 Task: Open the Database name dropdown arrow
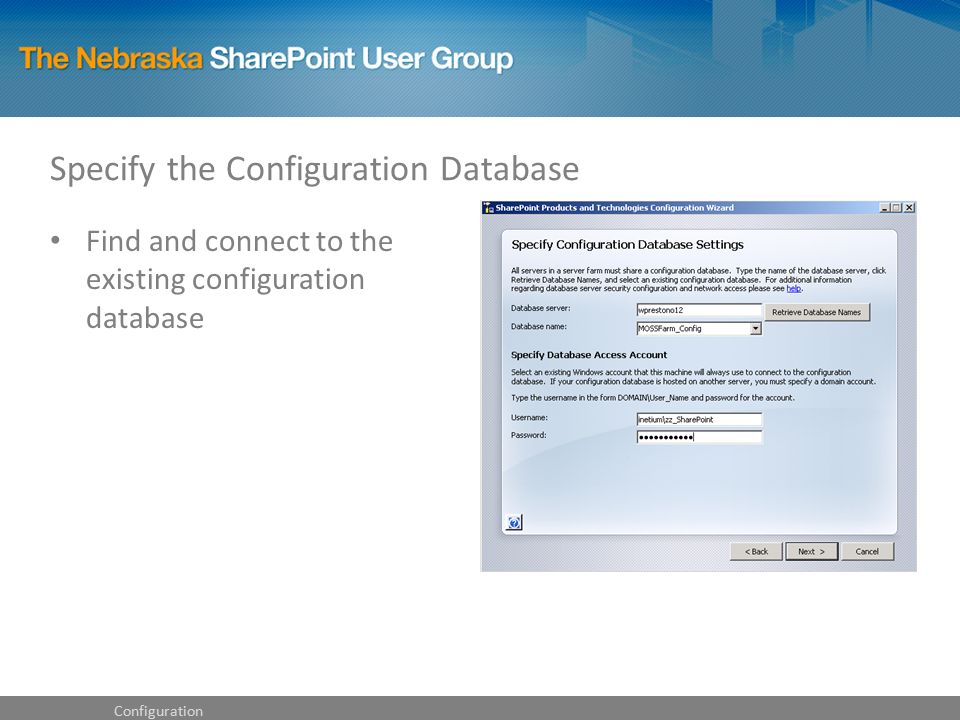pyautogui.click(x=756, y=329)
